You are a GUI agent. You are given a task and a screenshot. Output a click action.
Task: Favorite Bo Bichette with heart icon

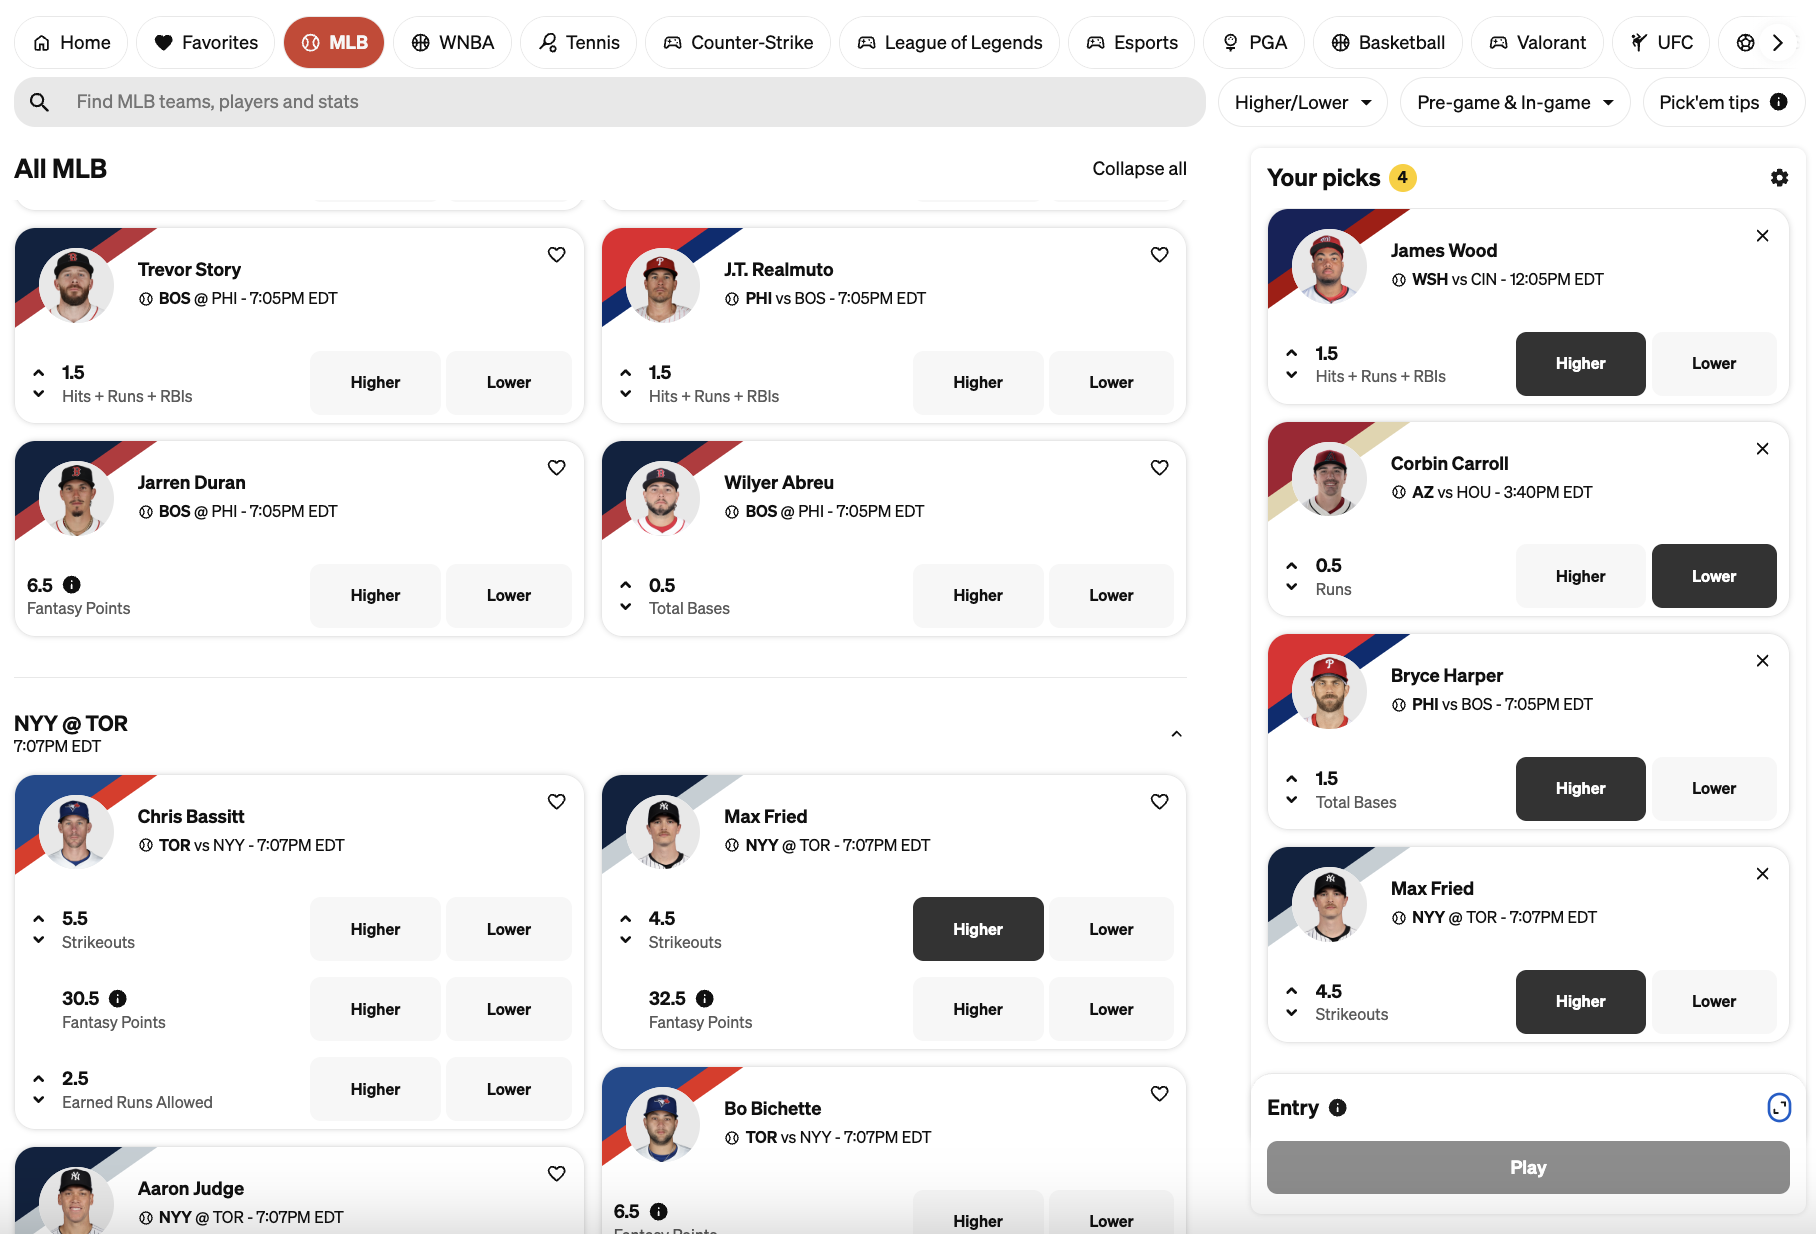[1160, 1094]
